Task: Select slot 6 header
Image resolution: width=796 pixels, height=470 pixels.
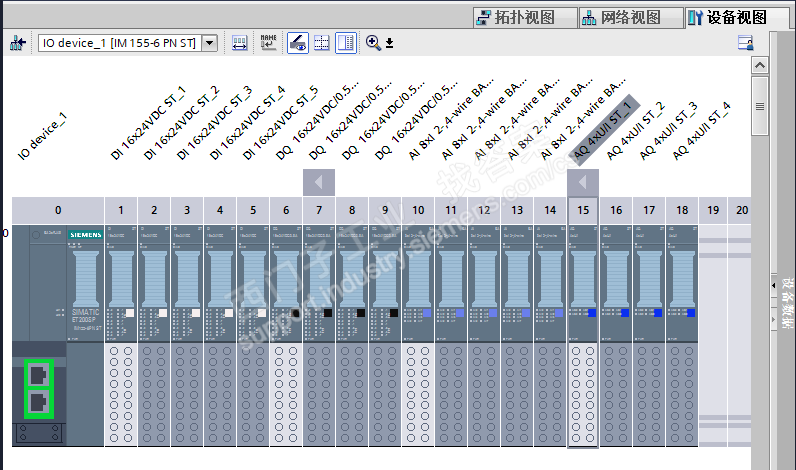Action: 286,210
